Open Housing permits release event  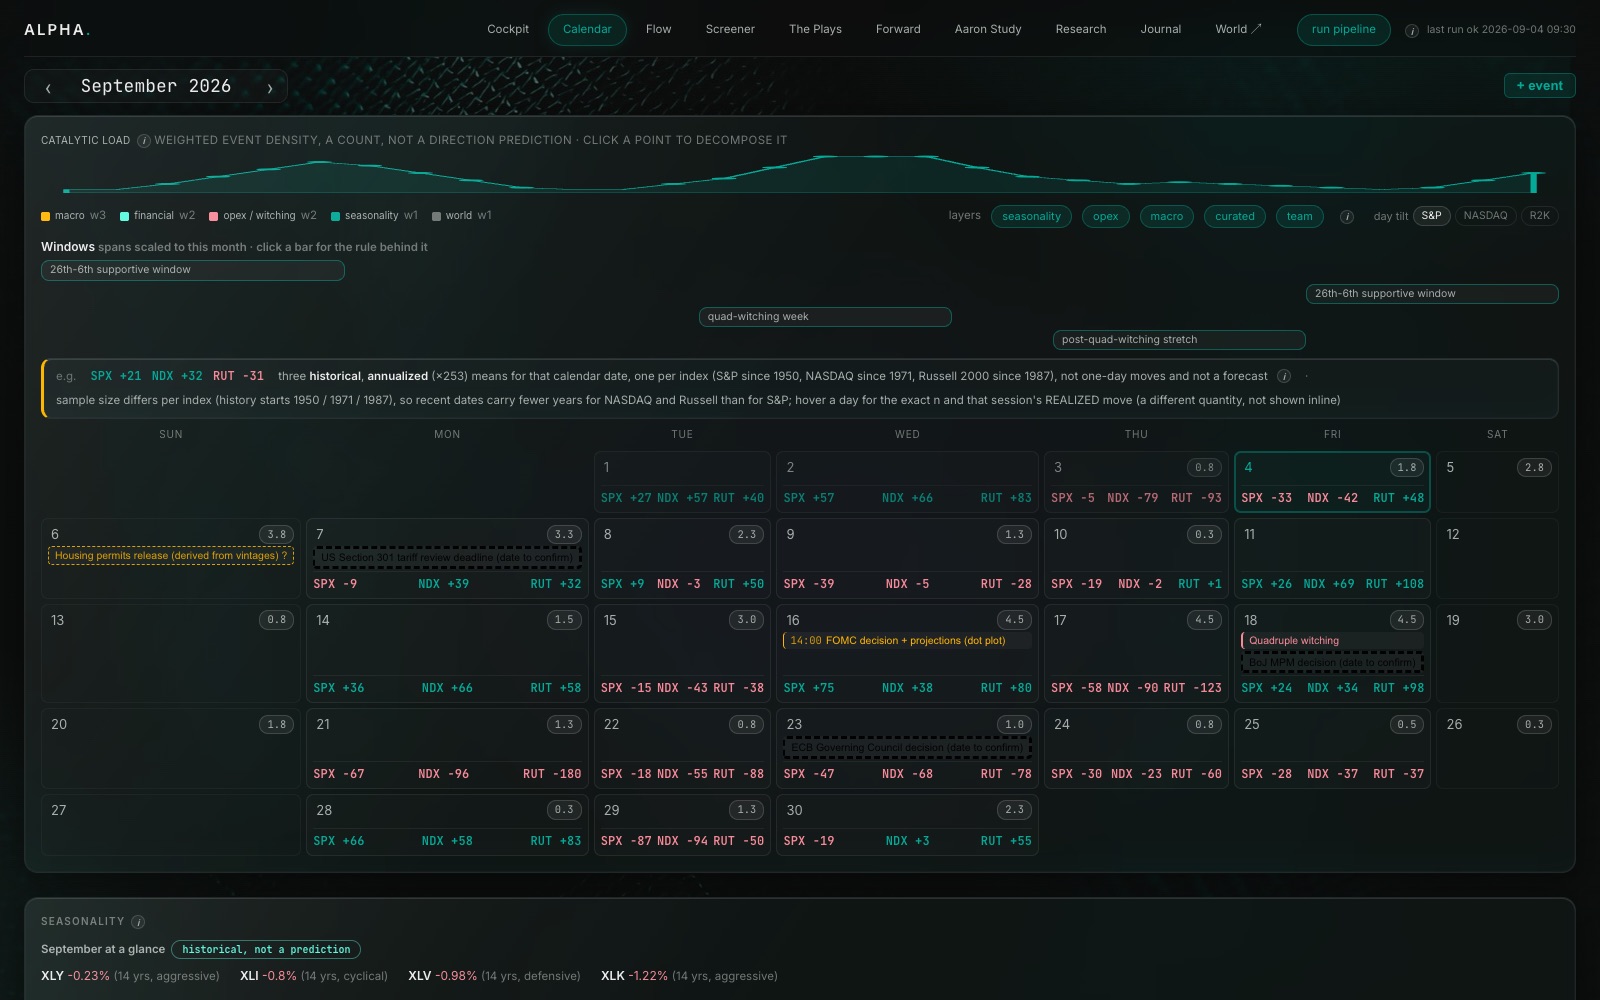click(171, 556)
